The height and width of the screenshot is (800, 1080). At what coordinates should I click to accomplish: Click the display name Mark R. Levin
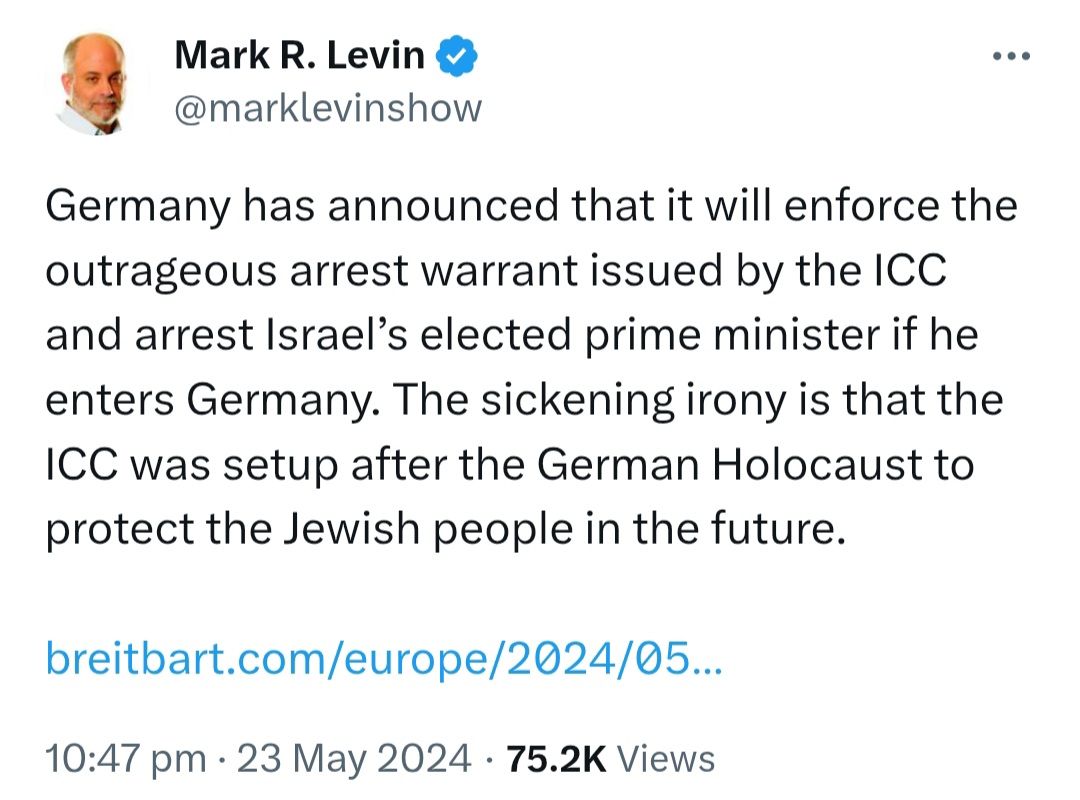(x=300, y=55)
